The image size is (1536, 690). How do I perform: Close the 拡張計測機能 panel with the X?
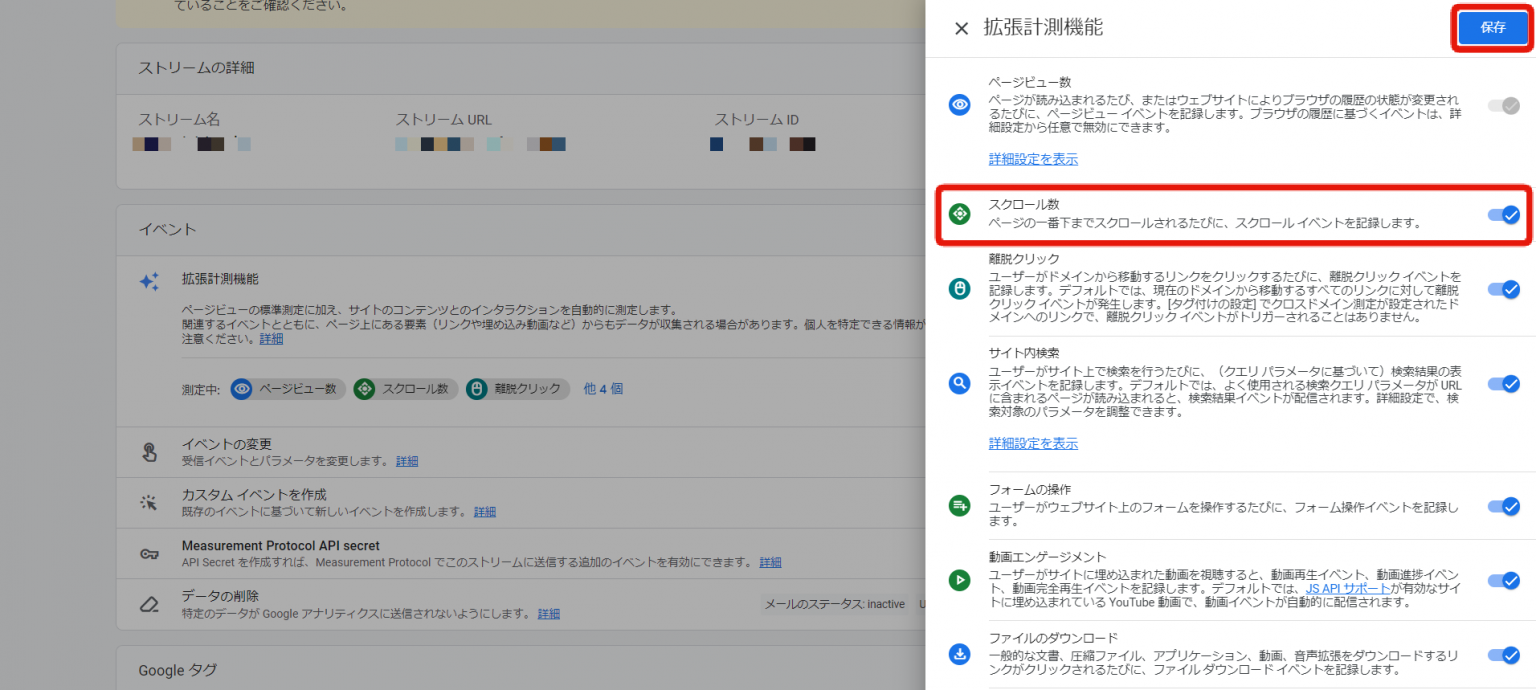click(960, 28)
